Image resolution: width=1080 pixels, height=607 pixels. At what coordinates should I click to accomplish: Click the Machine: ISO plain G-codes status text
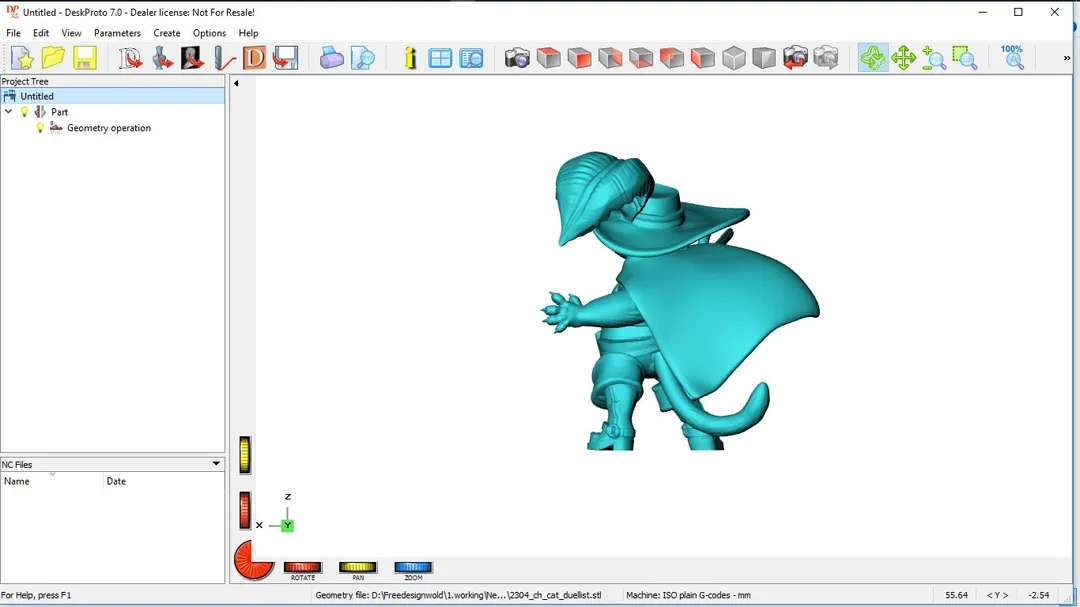(x=688, y=595)
